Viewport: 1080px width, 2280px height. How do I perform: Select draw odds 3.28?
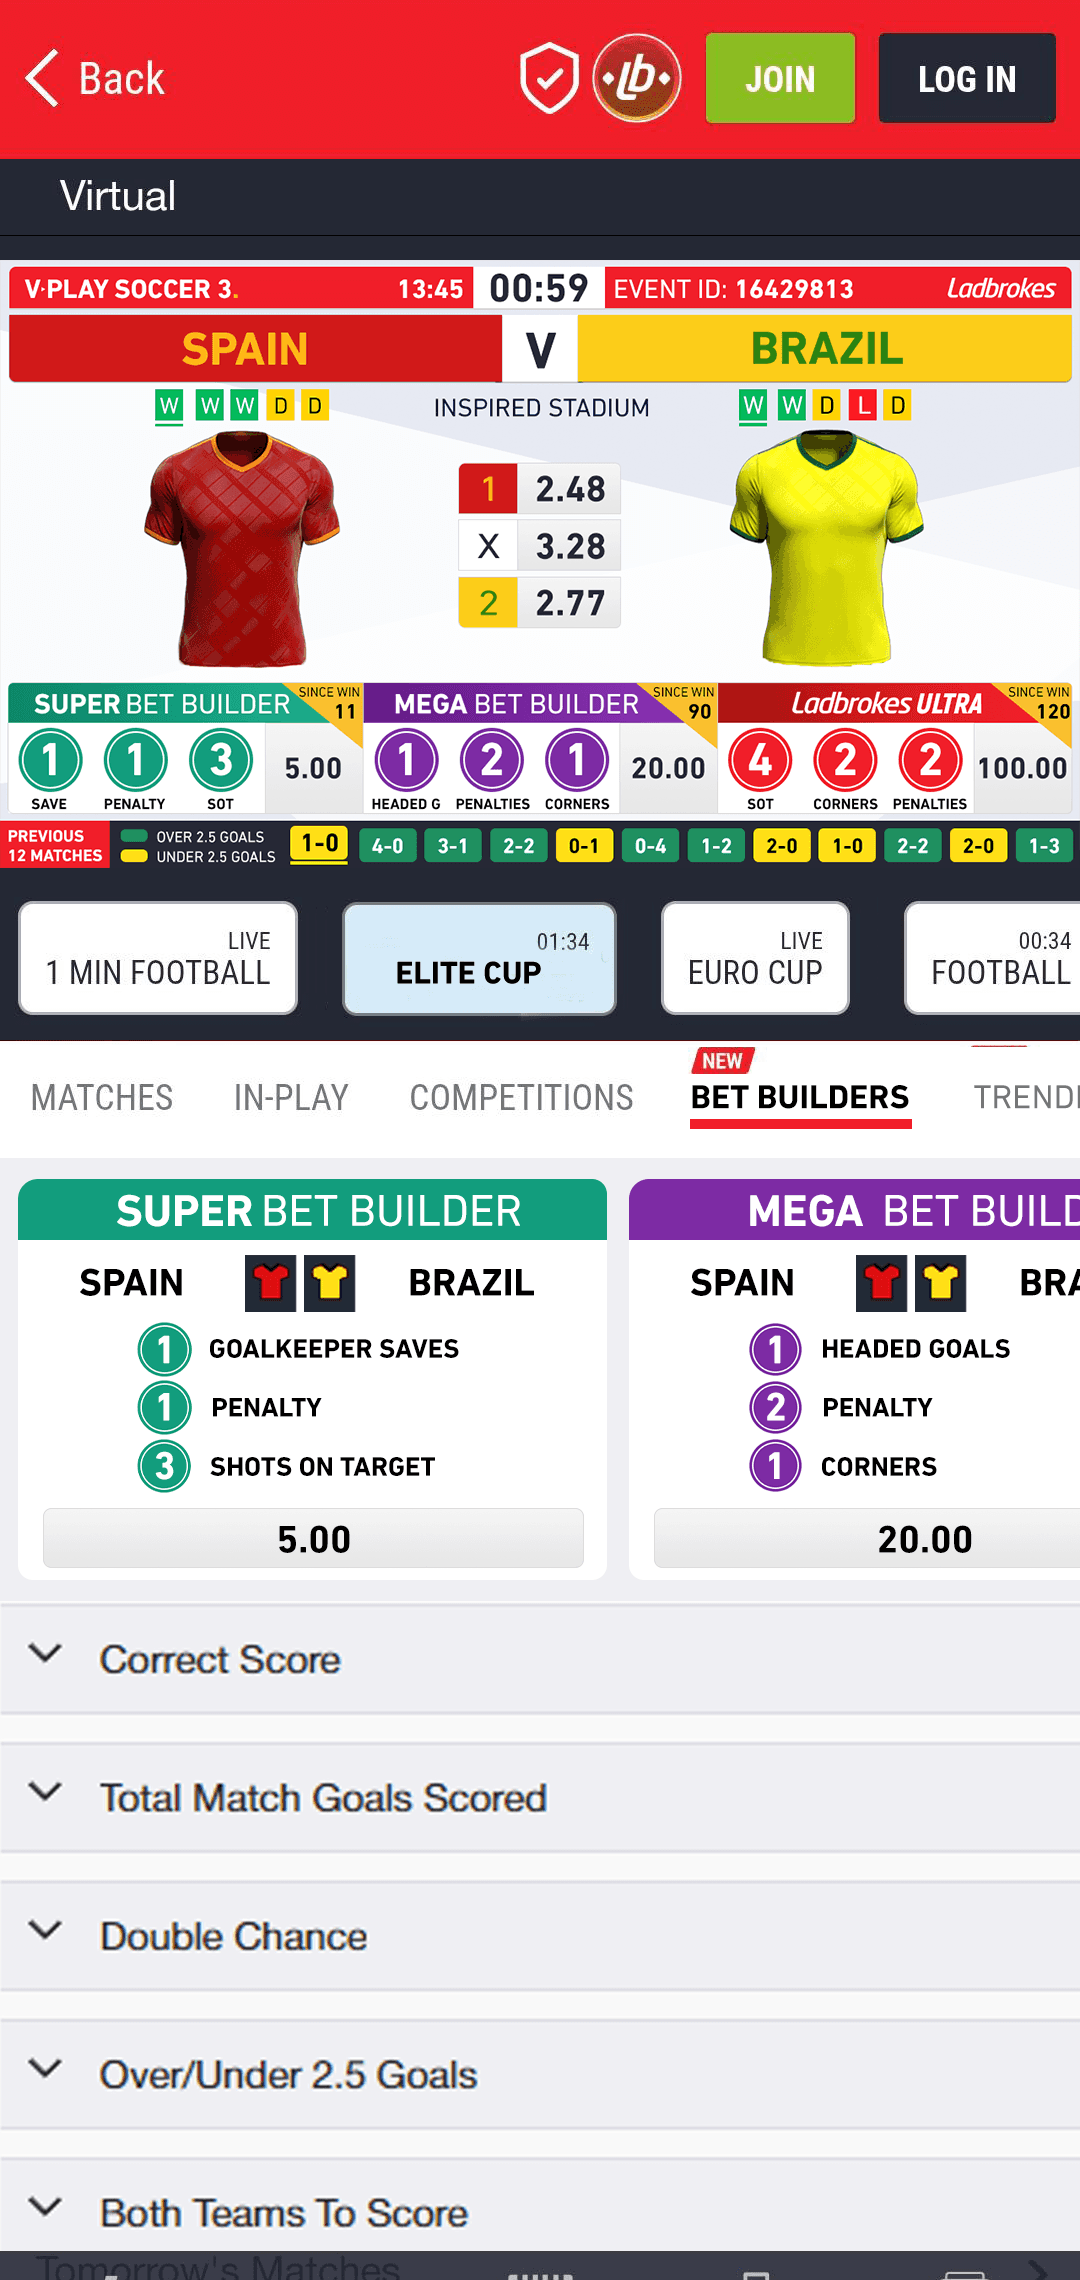click(x=540, y=546)
